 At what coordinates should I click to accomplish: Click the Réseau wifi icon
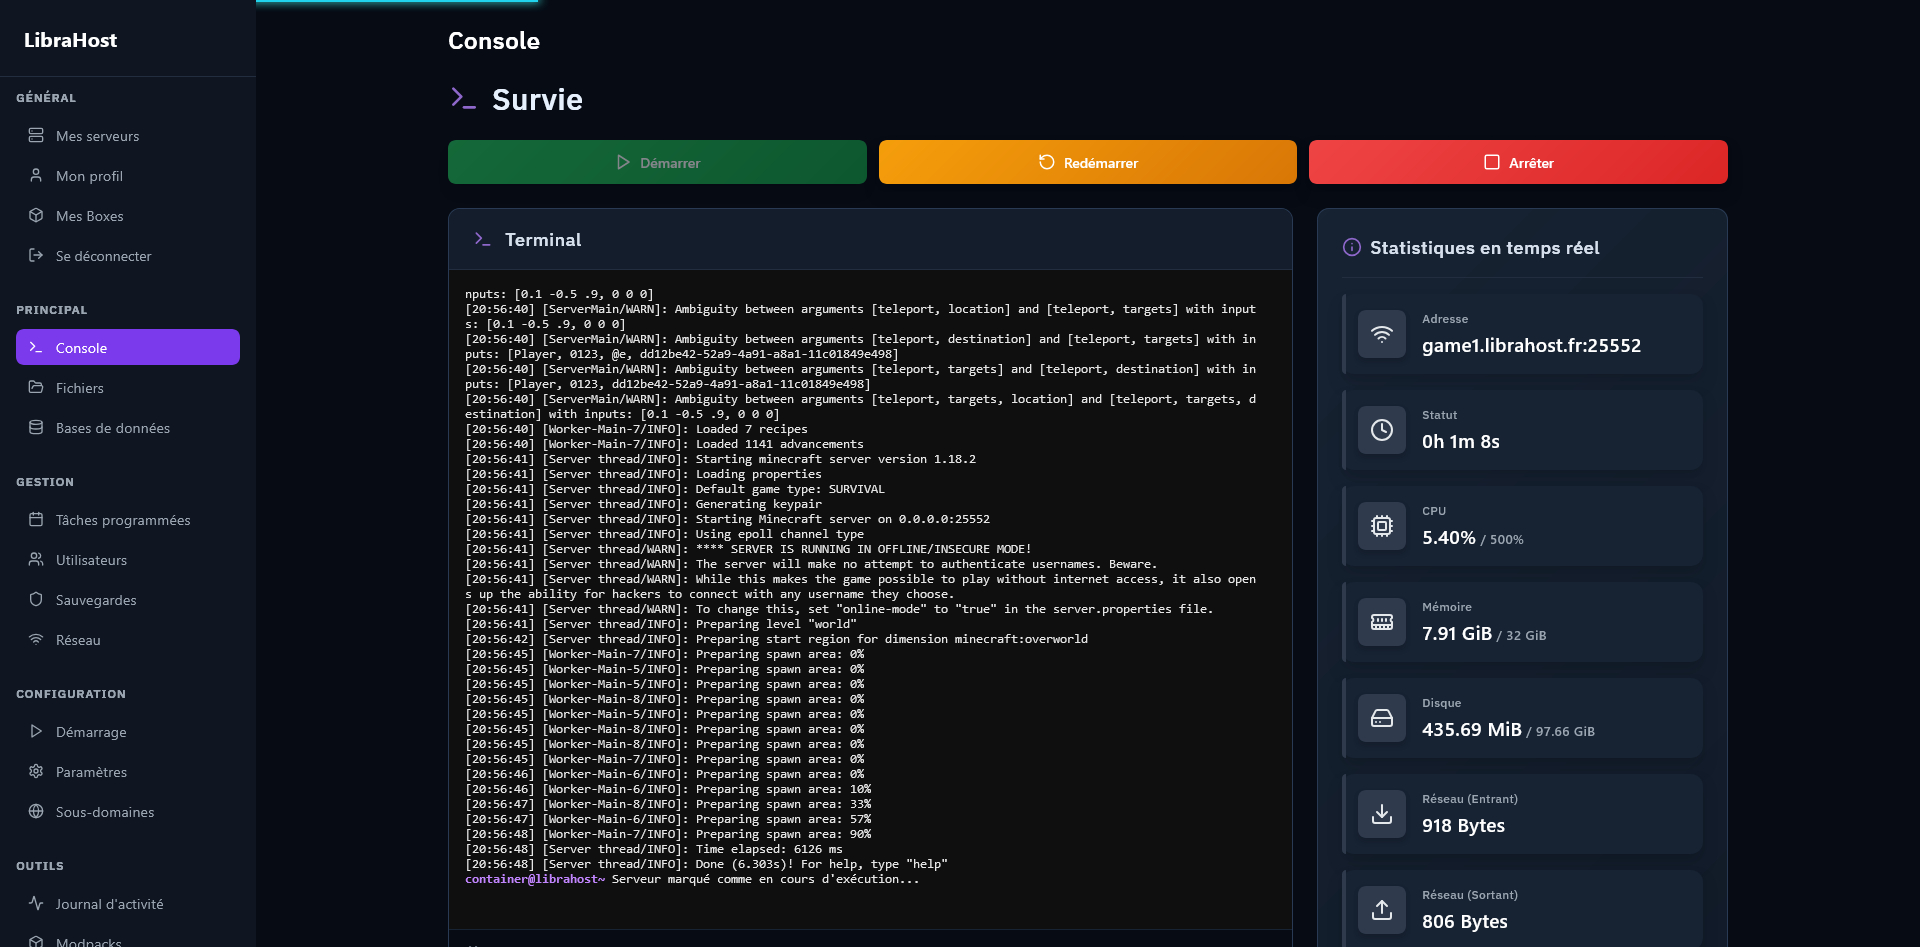click(x=36, y=639)
